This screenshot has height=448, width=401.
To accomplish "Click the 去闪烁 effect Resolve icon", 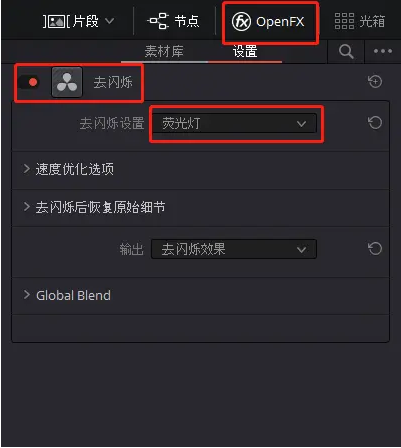I will point(67,82).
